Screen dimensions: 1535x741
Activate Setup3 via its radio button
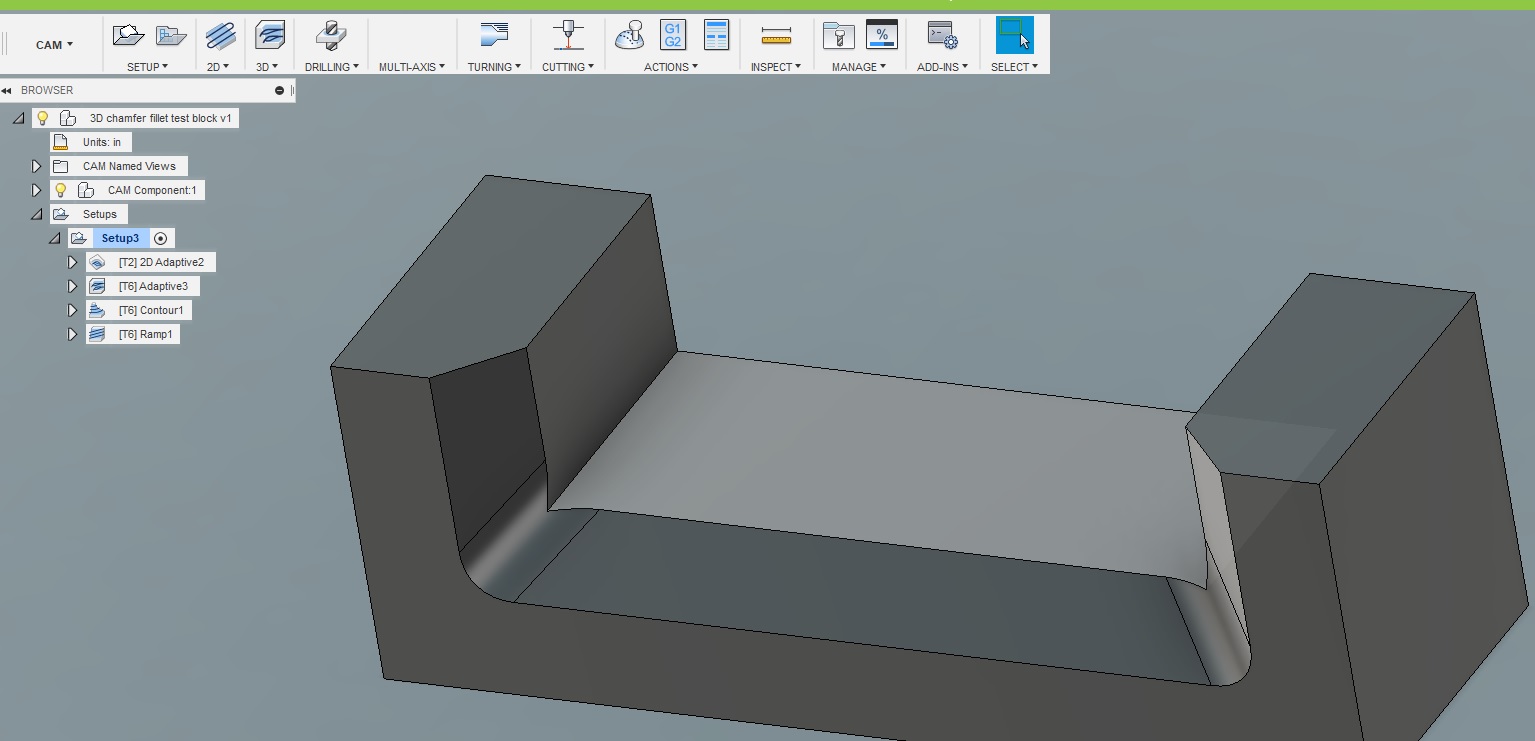click(160, 238)
